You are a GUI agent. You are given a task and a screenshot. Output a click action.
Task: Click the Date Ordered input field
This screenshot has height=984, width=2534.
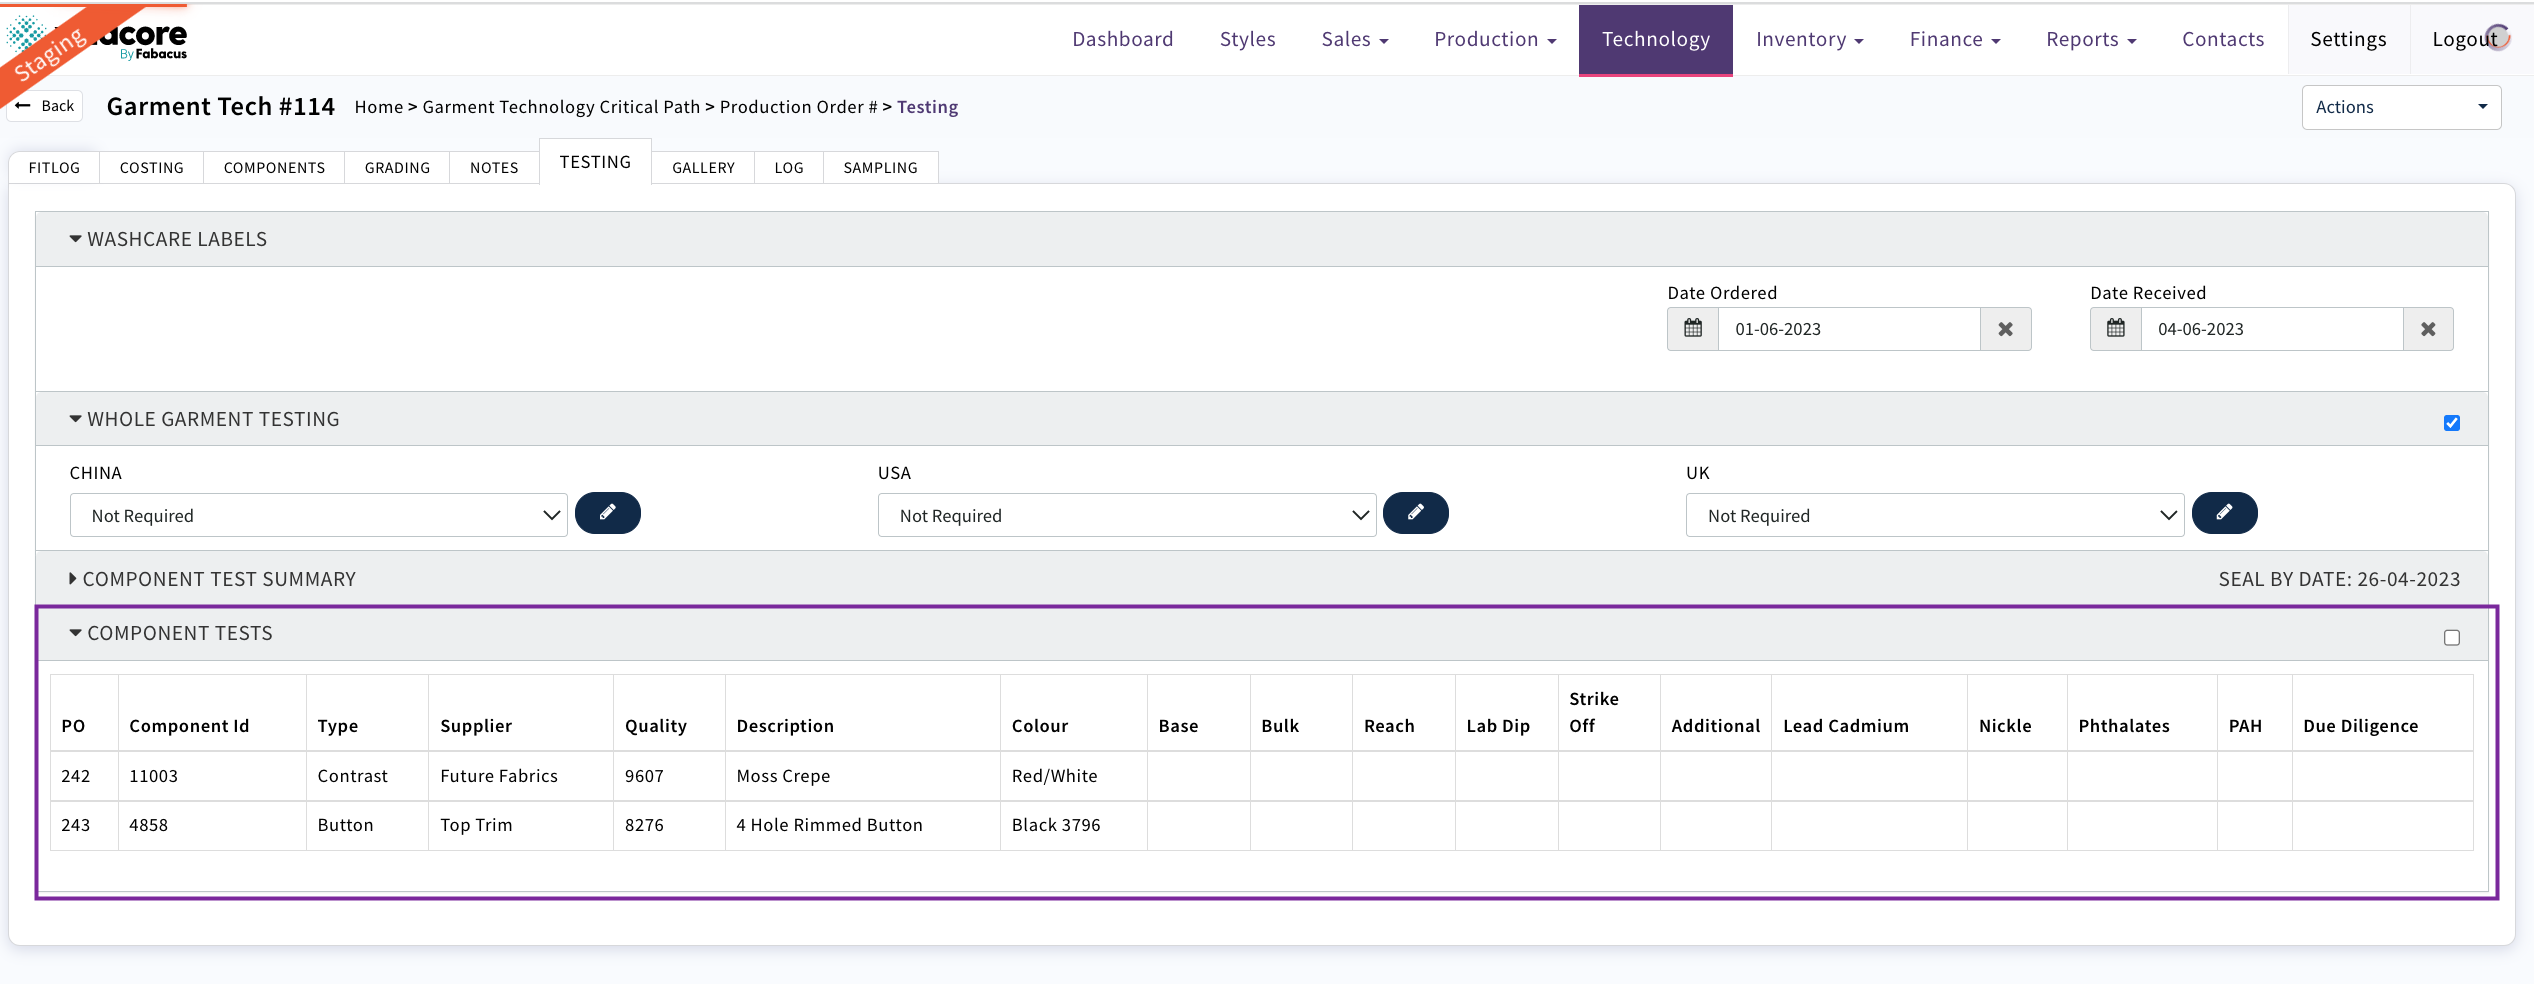(x=1848, y=329)
